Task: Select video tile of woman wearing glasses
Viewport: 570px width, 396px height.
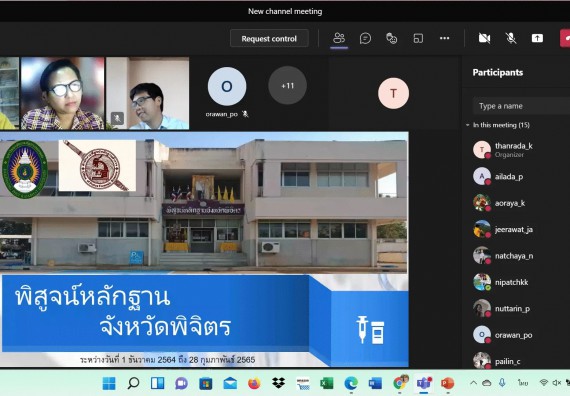Action: 63,93
